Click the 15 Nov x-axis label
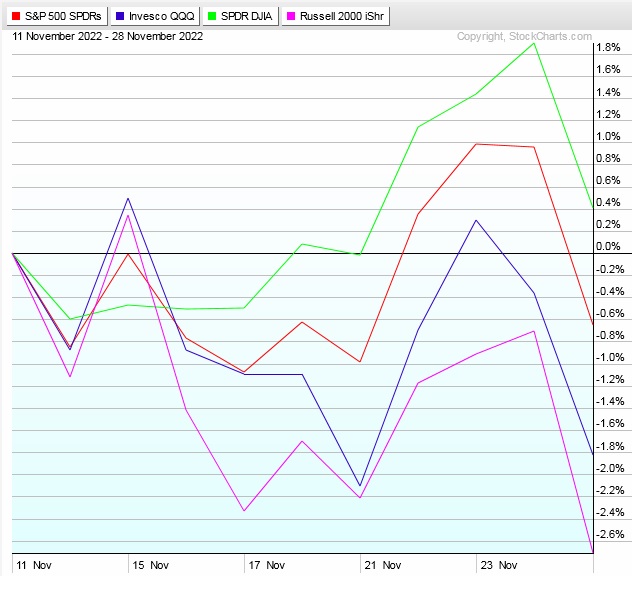Viewport: 632px width, 600px height. click(x=150, y=565)
